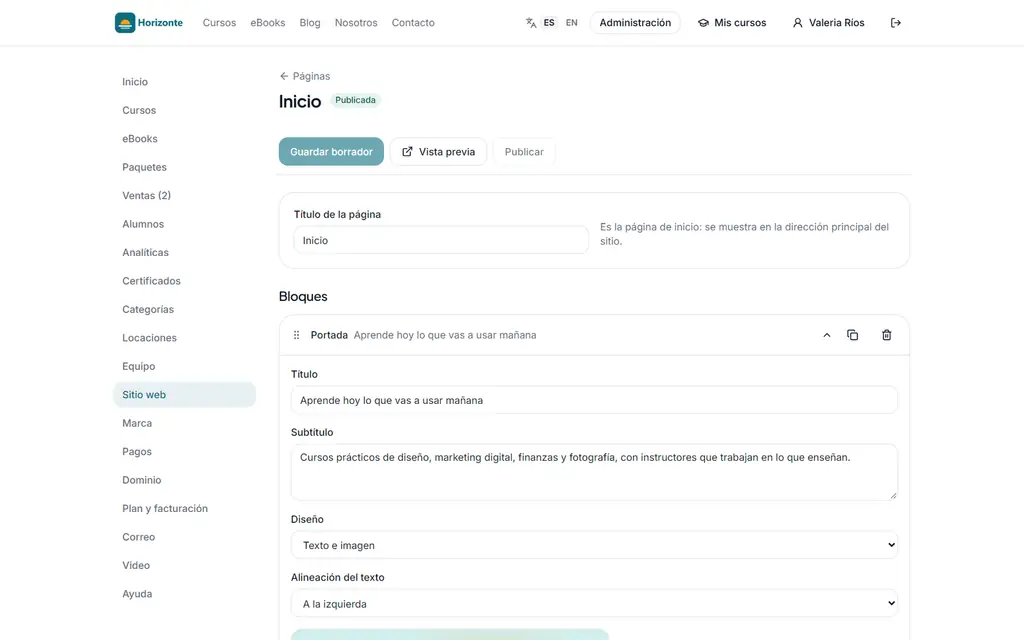Click into the Subtítulo text area
Viewport: 1024px width, 640px height.
[594, 472]
